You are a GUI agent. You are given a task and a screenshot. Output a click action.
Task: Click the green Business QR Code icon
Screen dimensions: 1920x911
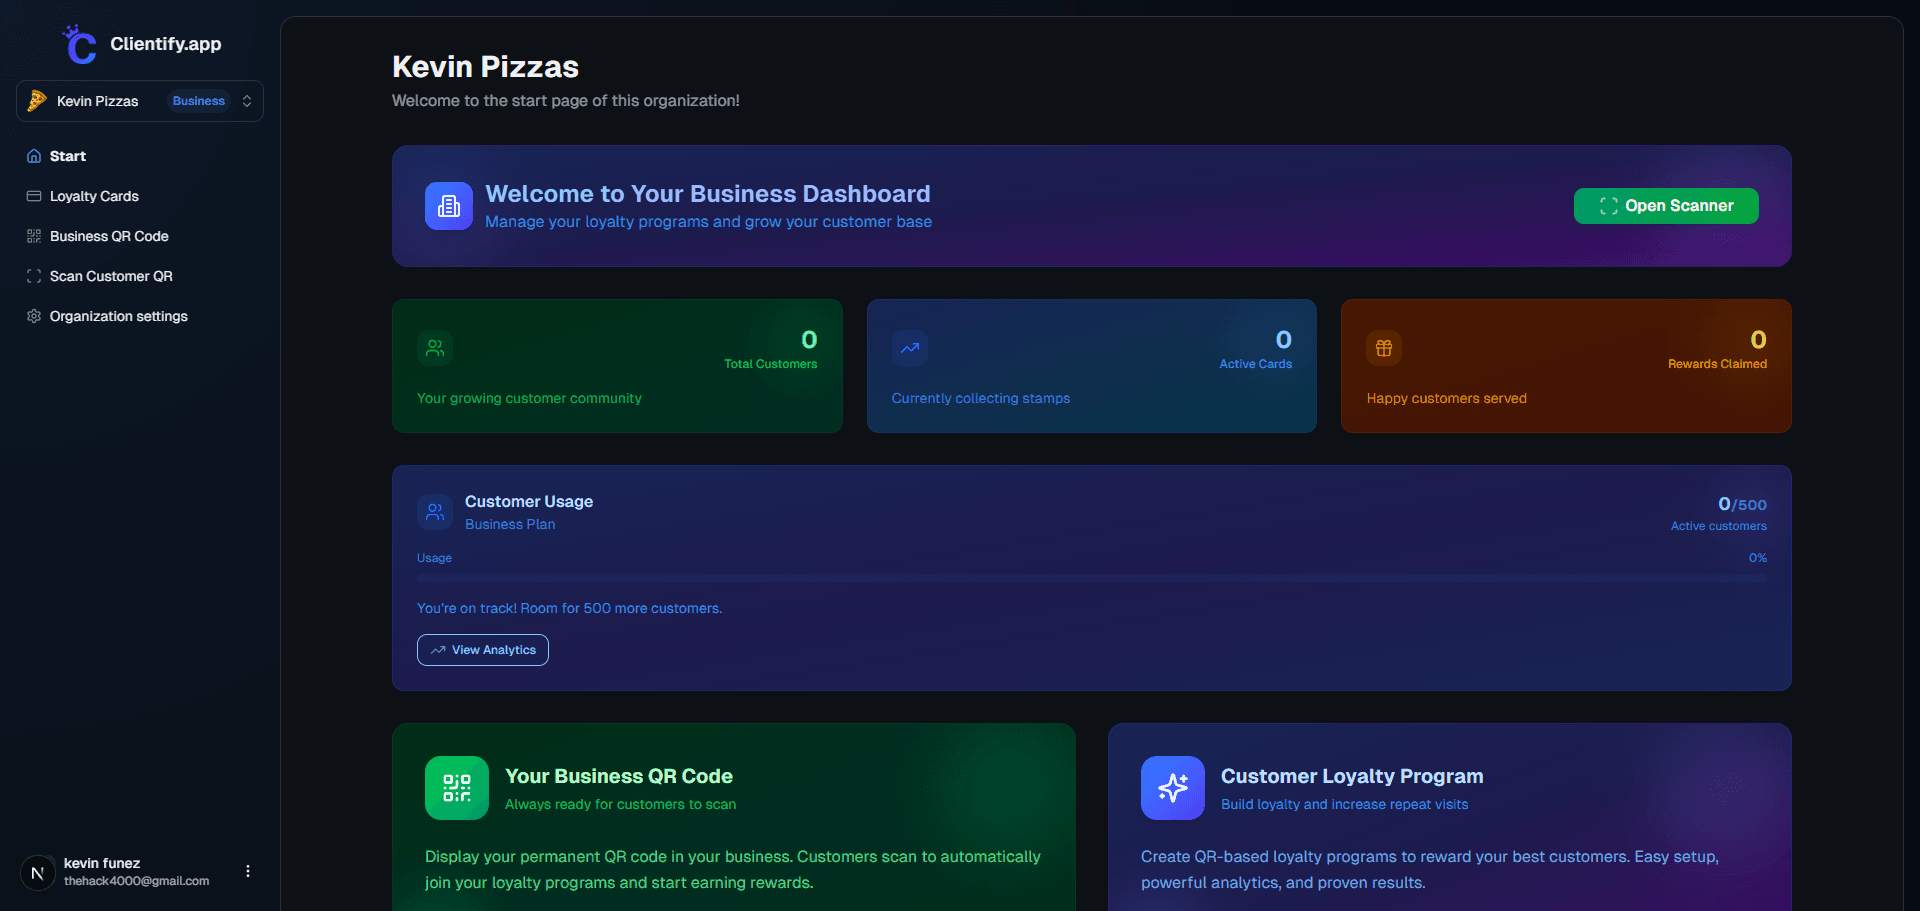[457, 788]
